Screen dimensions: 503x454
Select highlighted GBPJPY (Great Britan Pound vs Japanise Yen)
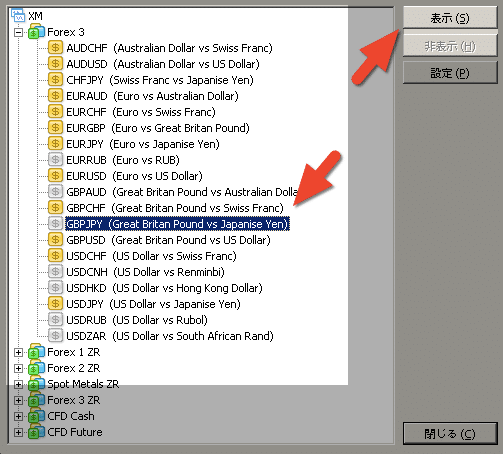point(177,224)
